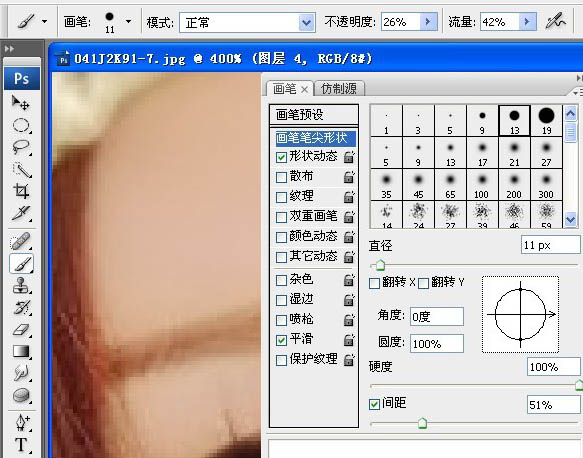Select the Clone Stamp tool
The height and width of the screenshot is (458, 583).
21,286
